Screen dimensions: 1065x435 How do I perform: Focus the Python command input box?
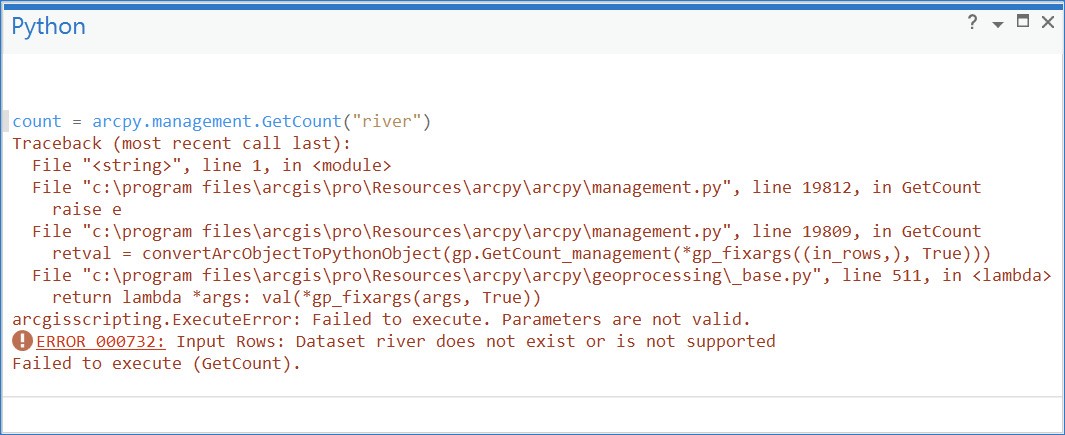point(530,410)
